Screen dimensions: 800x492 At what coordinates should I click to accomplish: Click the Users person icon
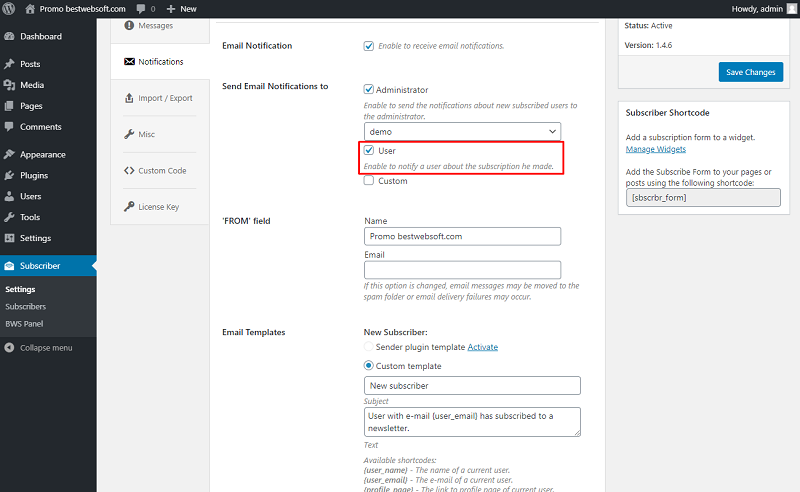coord(9,196)
